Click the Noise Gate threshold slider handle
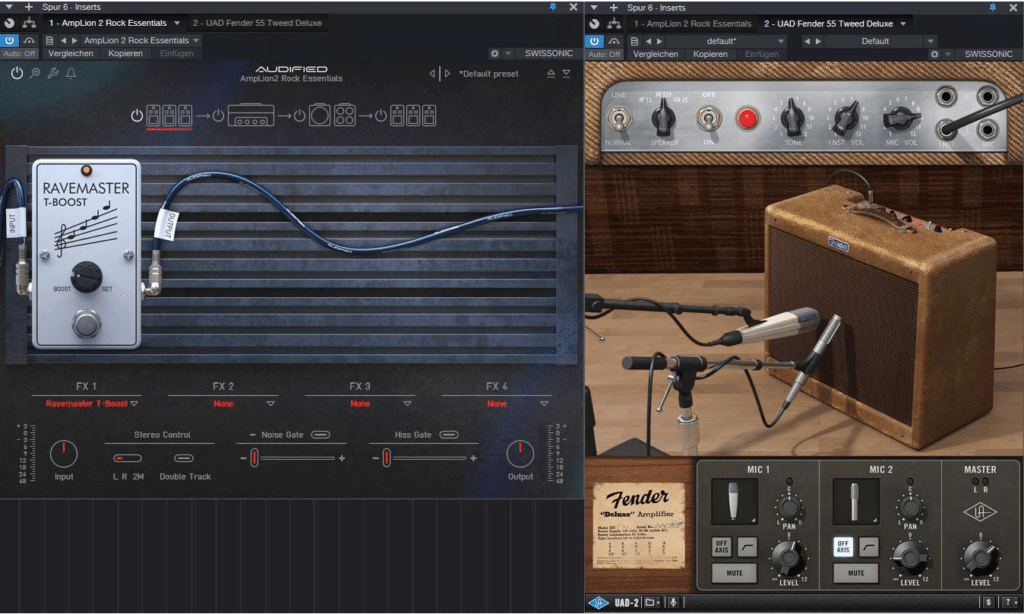1024x614 pixels. click(x=254, y=458)
